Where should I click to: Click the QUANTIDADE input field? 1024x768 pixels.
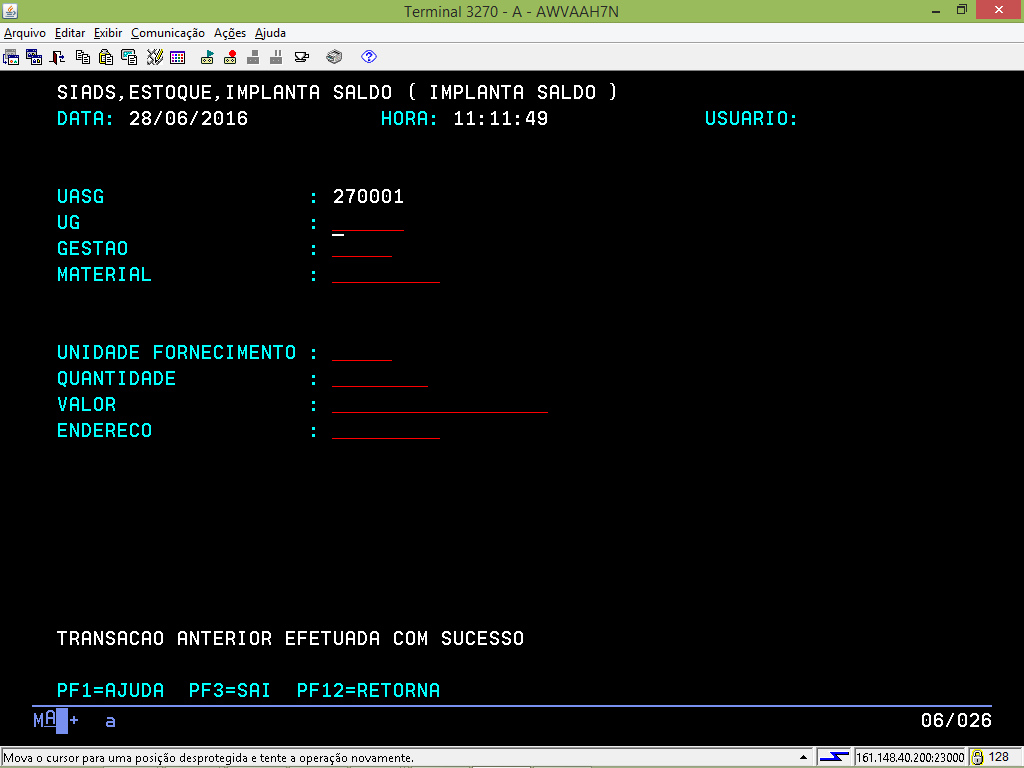coord(380,379)
